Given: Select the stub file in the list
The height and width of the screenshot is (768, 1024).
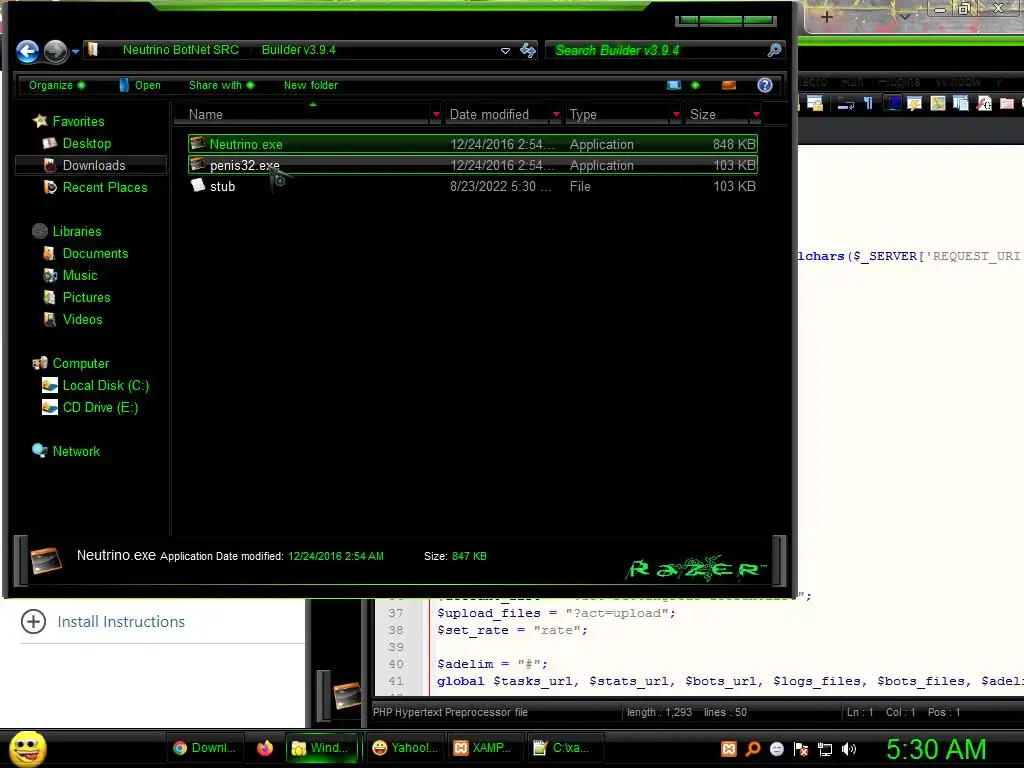Looking at the screenshot, I should (x=473, y=186).
